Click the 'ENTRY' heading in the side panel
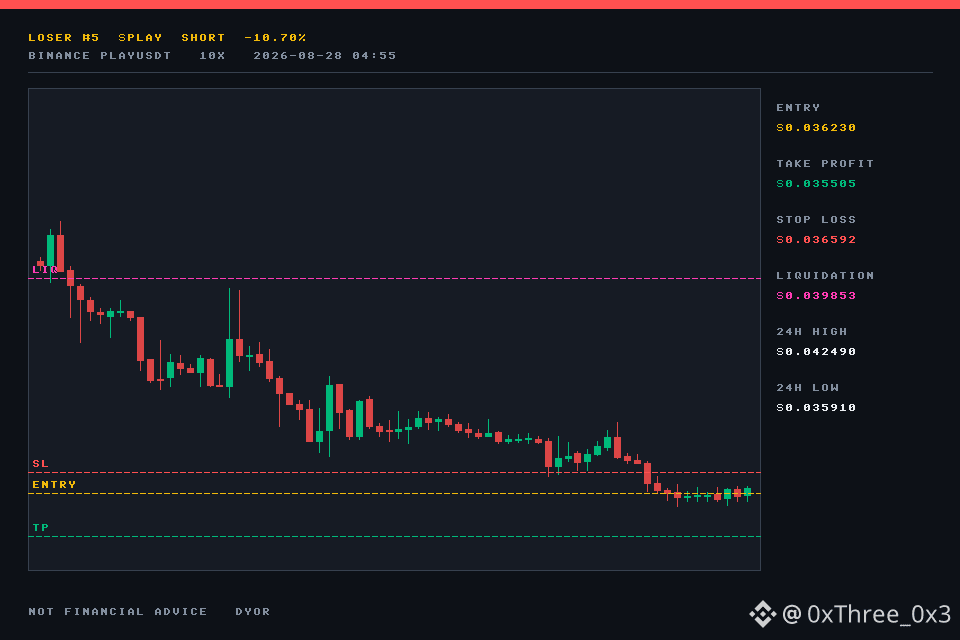The width and height of the screenshot is (960, 640). [798, 108]
